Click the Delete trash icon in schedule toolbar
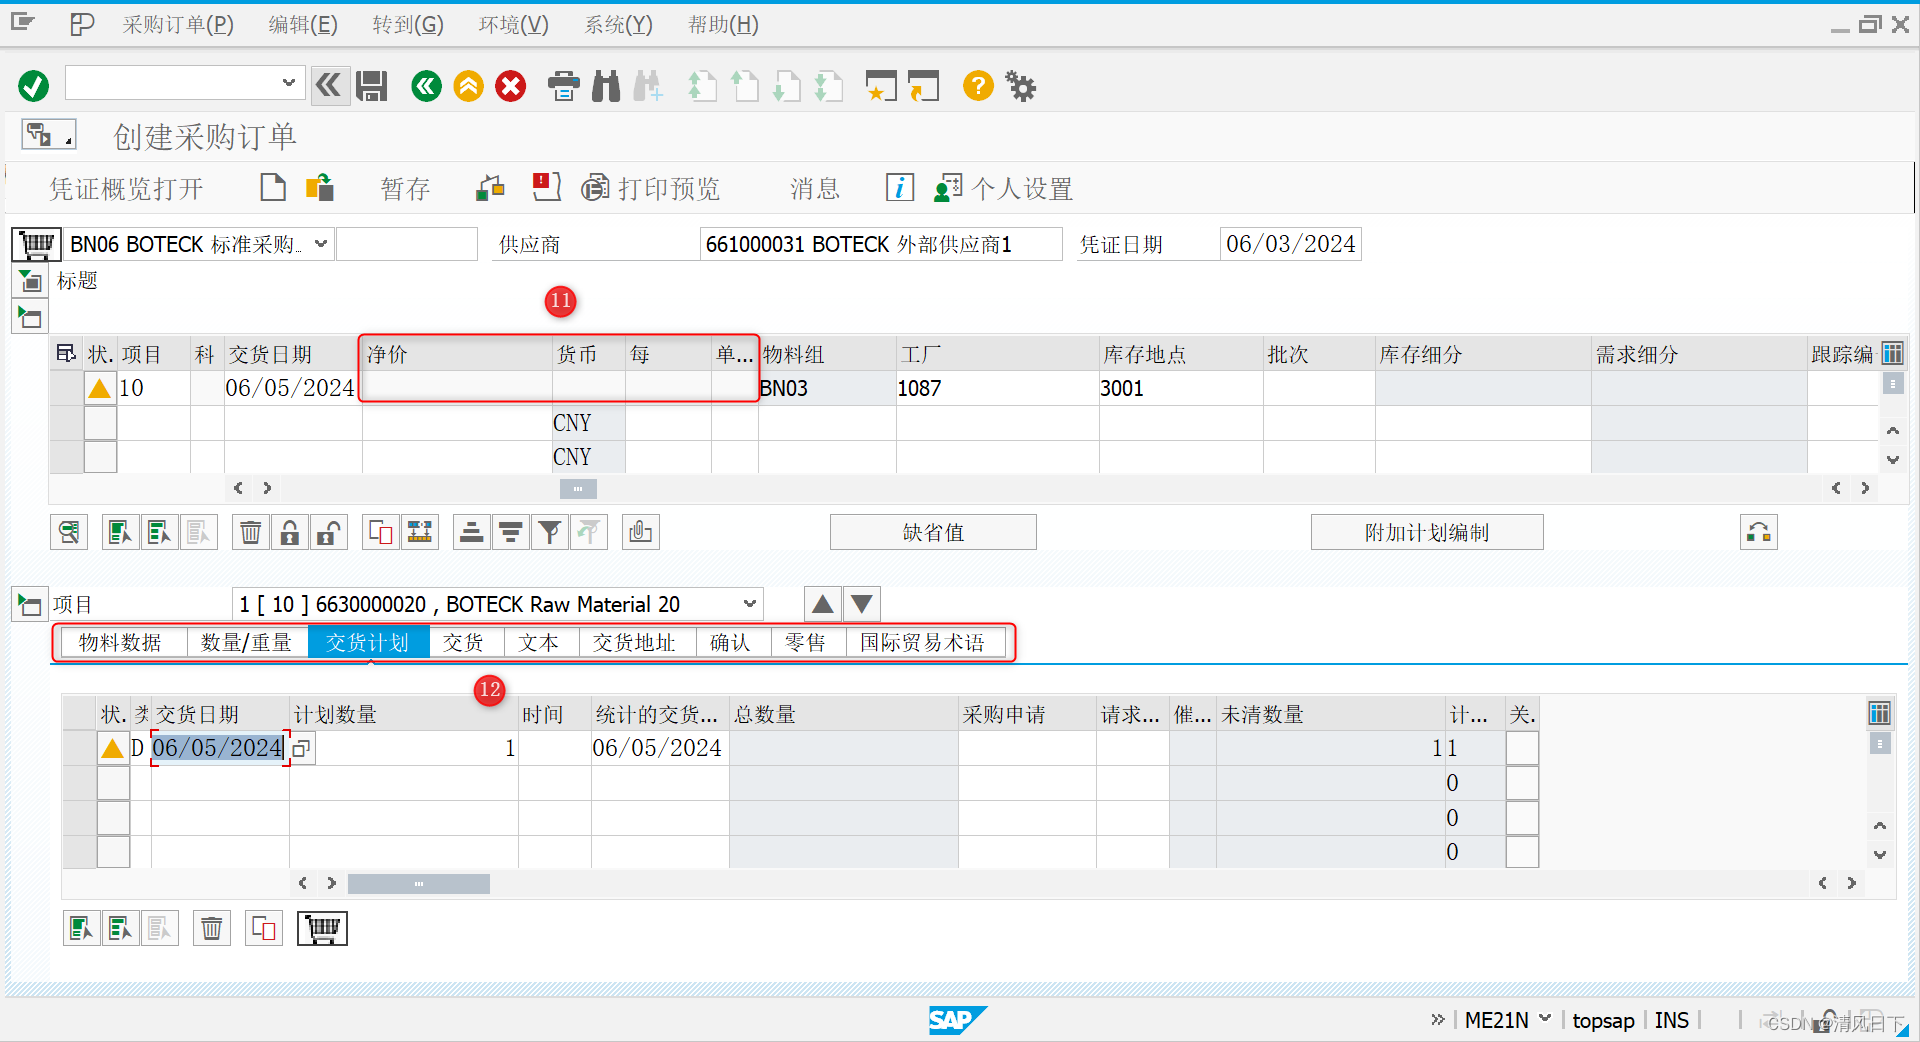The width and height of the screenshot is (1920, 1042). point(212,929)
